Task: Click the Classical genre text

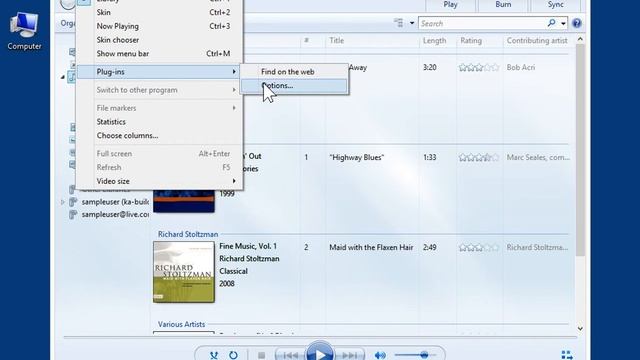Action: [x=233, y=271]
